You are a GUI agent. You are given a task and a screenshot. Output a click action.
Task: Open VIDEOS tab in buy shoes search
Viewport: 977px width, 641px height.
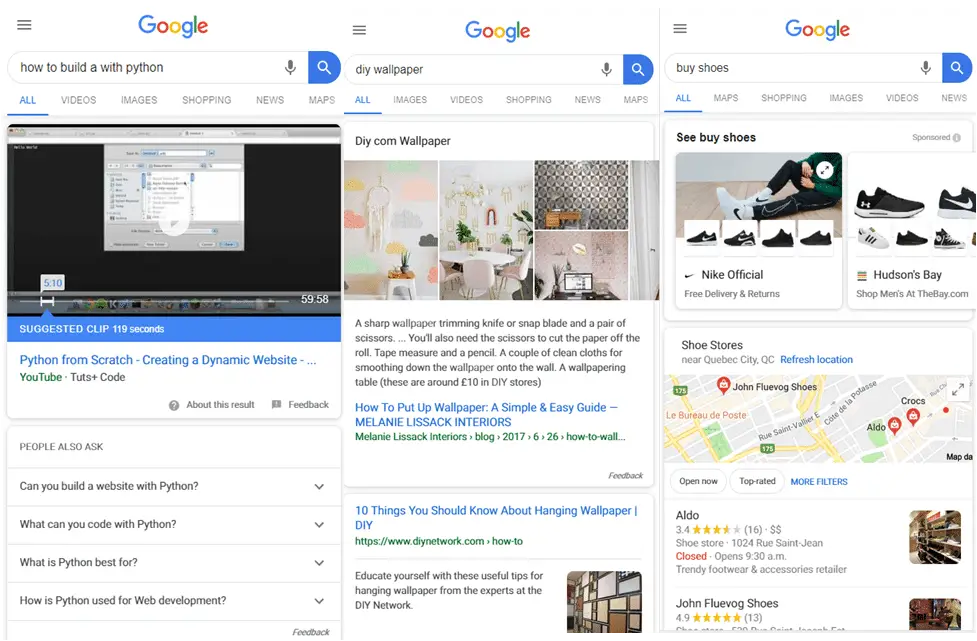(x=902, y=98)
